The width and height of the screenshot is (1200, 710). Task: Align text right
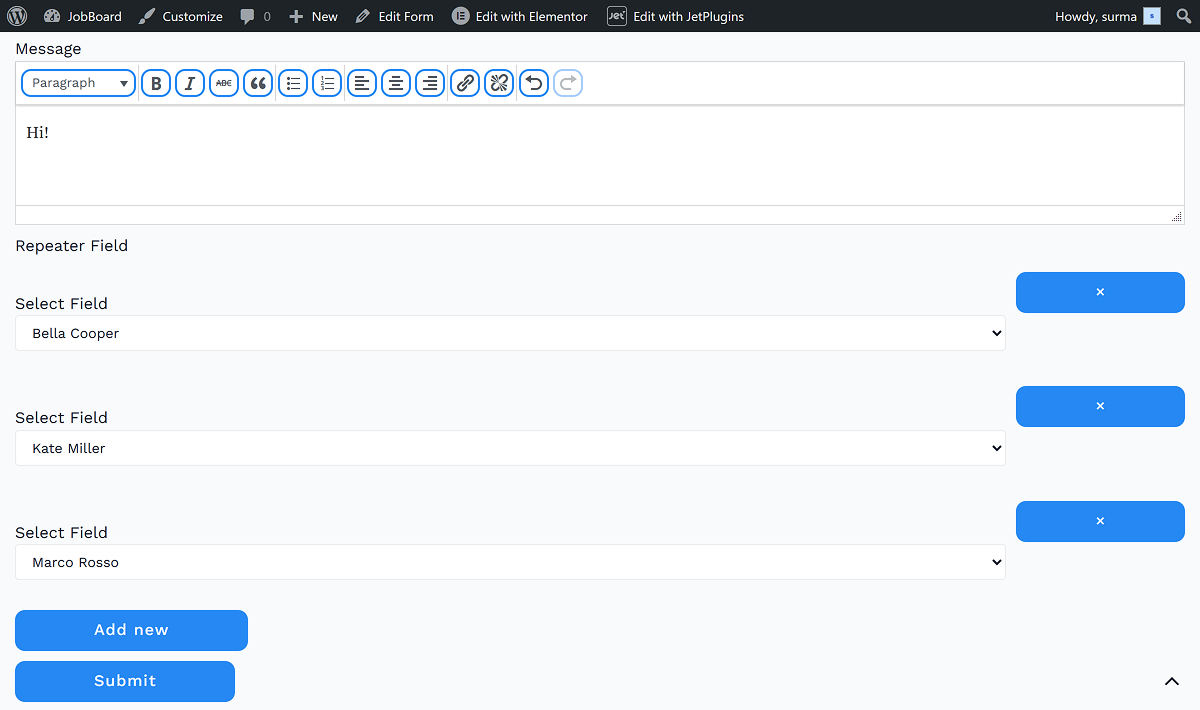[430, 83]
